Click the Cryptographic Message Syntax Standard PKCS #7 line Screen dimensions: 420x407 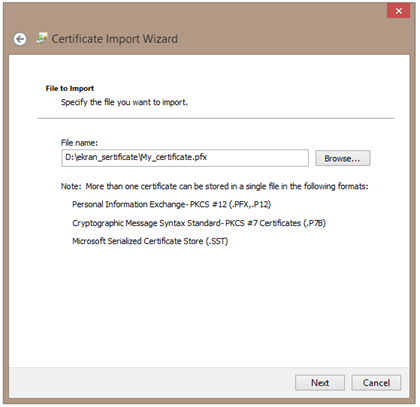click(x=199, y=223)
